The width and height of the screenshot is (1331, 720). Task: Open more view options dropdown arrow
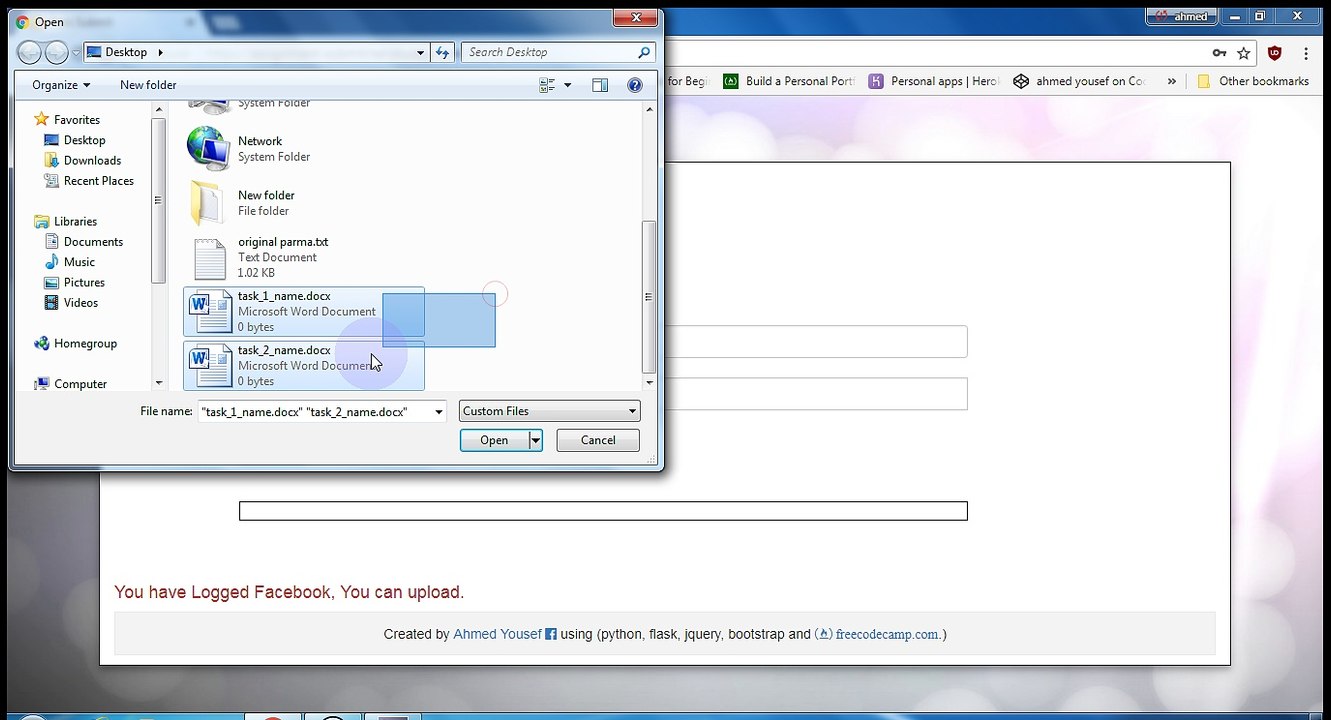click(x=568, y=85)
